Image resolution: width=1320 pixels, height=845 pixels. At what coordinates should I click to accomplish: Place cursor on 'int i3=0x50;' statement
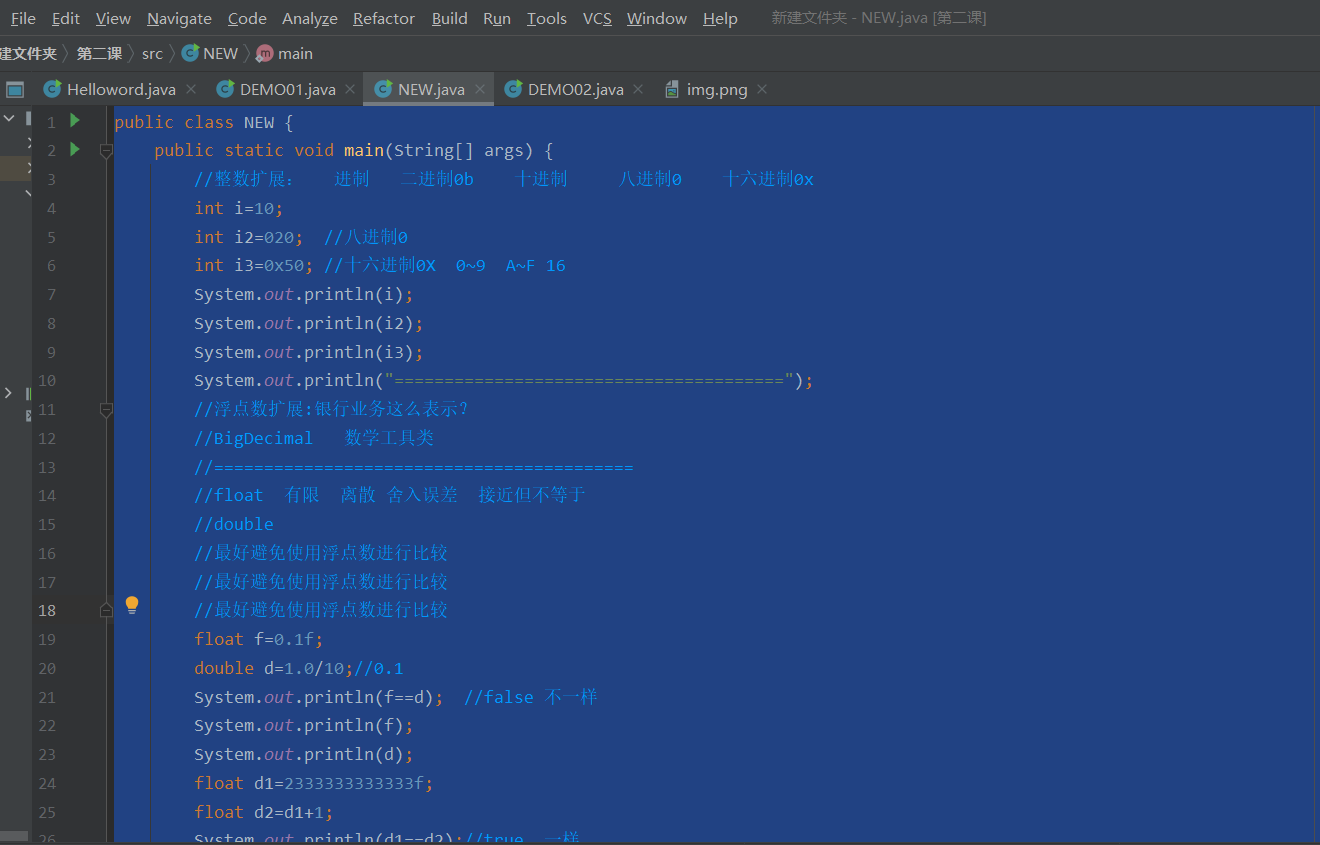click(x=254, y=265)
